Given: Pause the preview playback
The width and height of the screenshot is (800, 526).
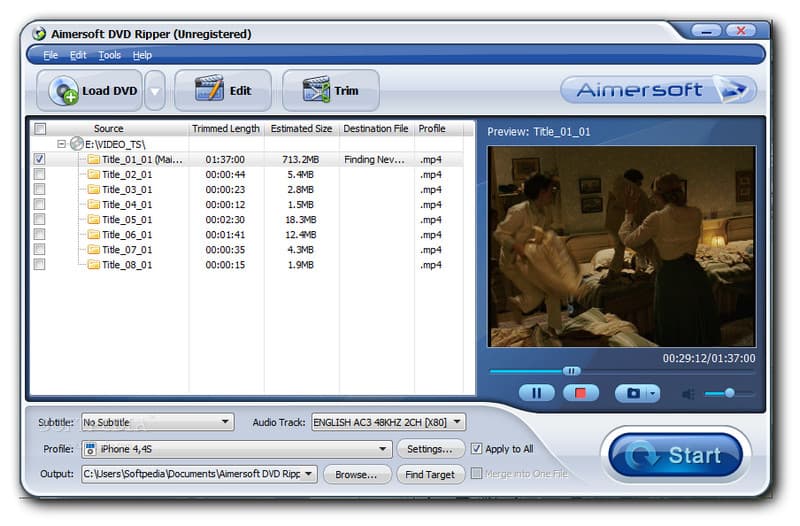Looking at the screenshot, I should pos(536,393).
